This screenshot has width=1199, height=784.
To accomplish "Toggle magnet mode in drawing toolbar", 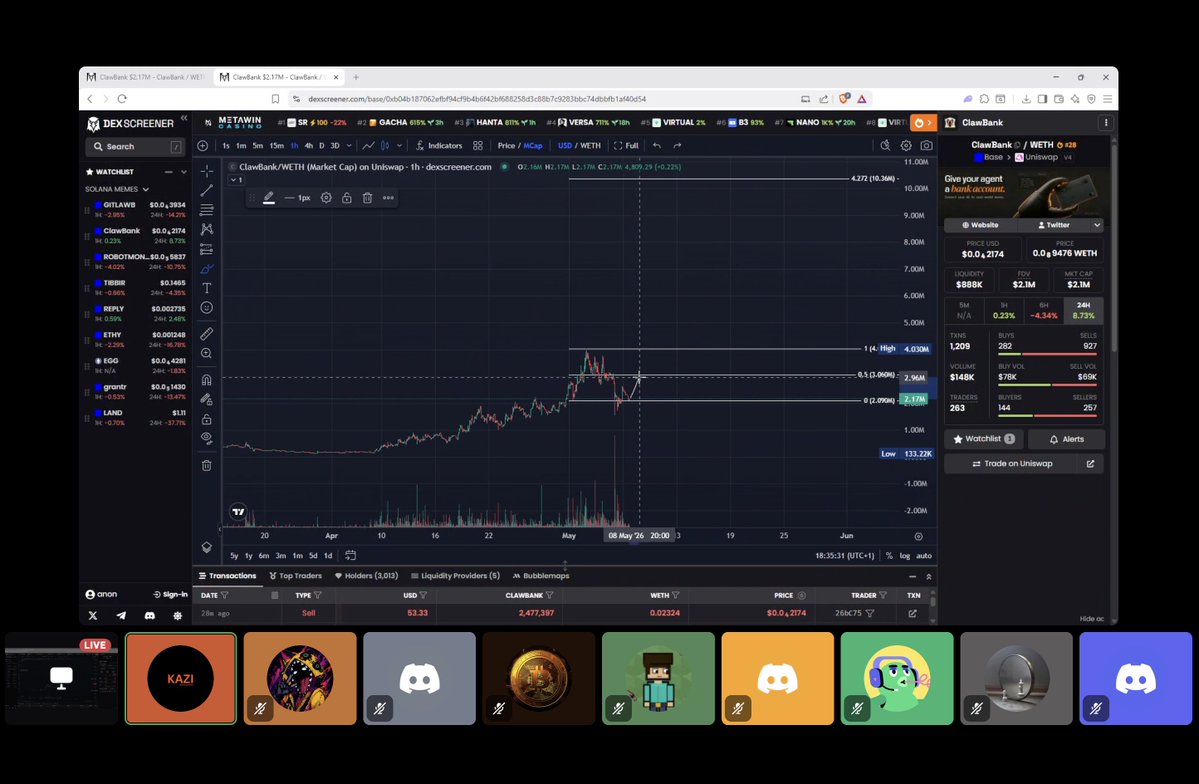I will pos(206,379).
